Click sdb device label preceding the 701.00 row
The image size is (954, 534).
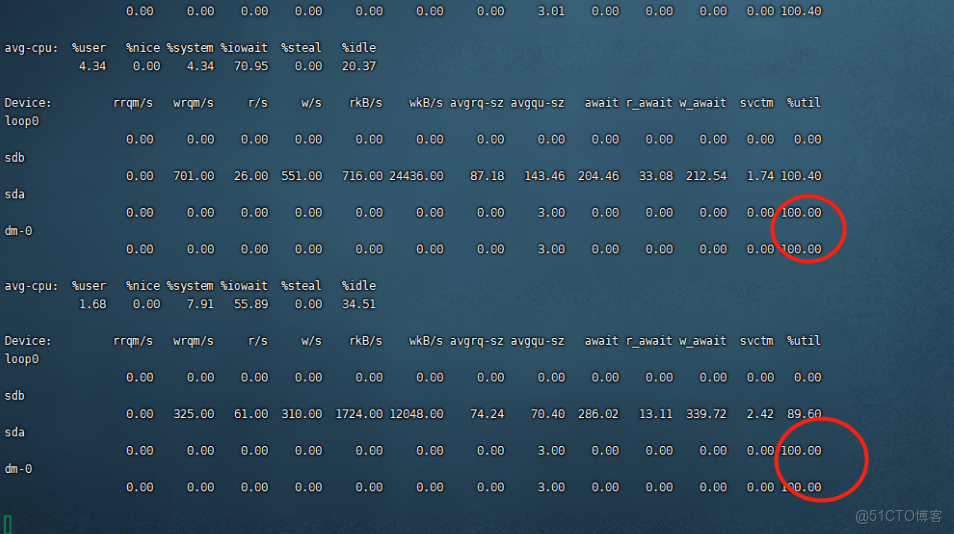tap(15, 158)
